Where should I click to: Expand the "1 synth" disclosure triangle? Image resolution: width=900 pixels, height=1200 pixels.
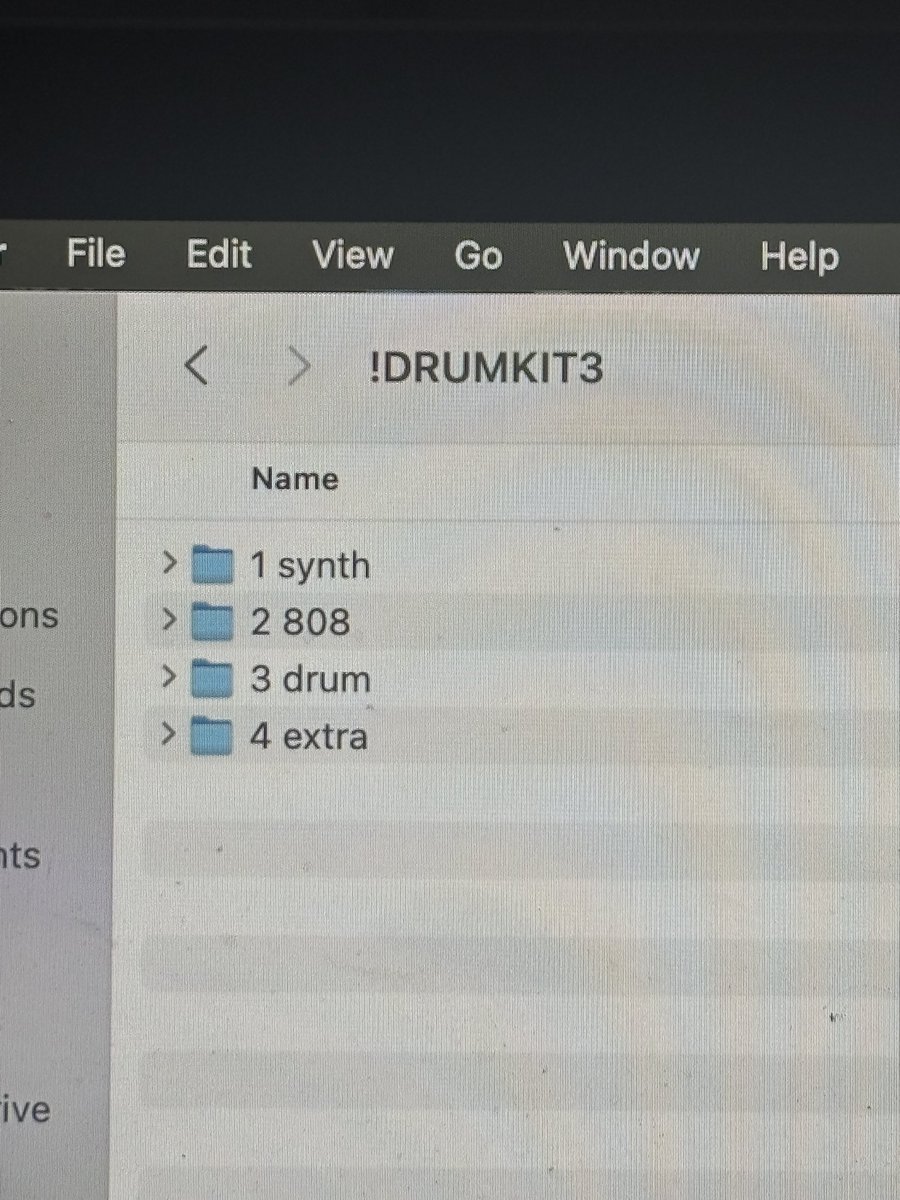pyautogui.click(x=170, y=564)
